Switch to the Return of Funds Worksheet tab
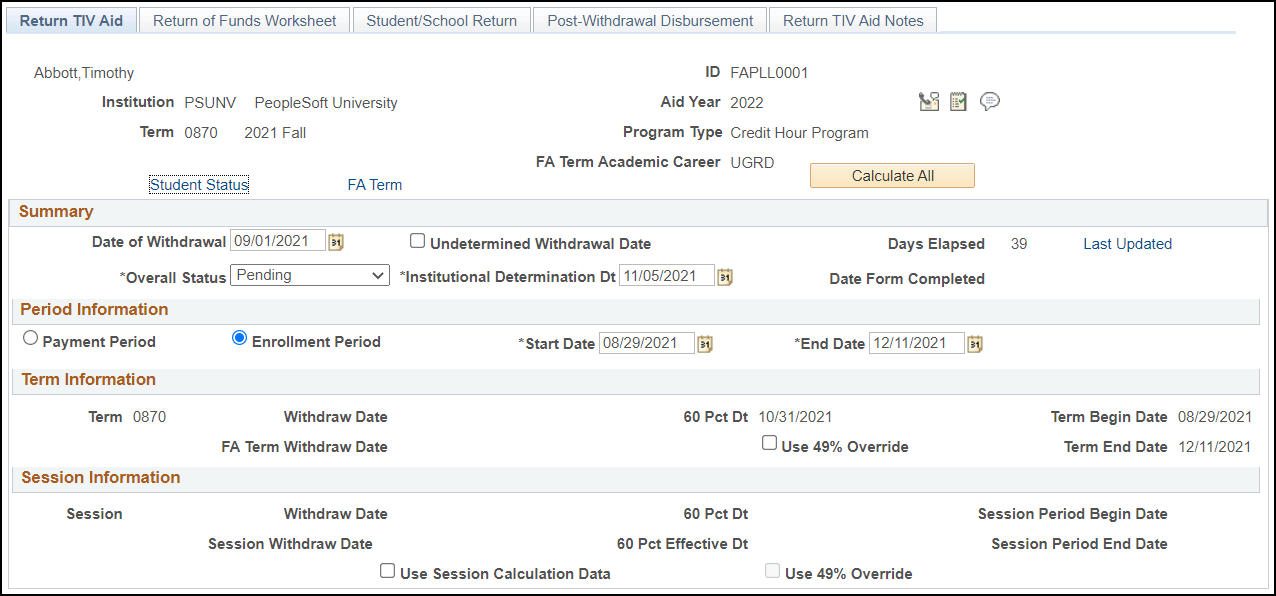This screenshot has width=1276, height=596. point(244,19)
